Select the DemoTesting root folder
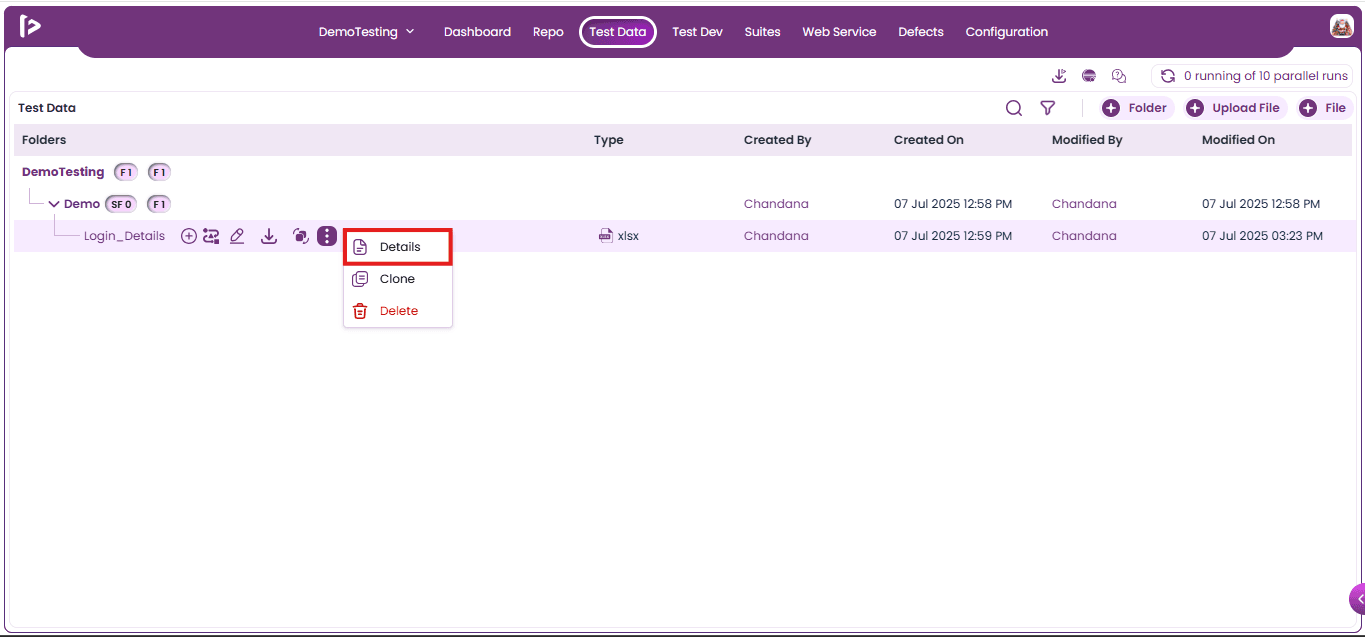The image size is (1365, 637). pos(63,172)
